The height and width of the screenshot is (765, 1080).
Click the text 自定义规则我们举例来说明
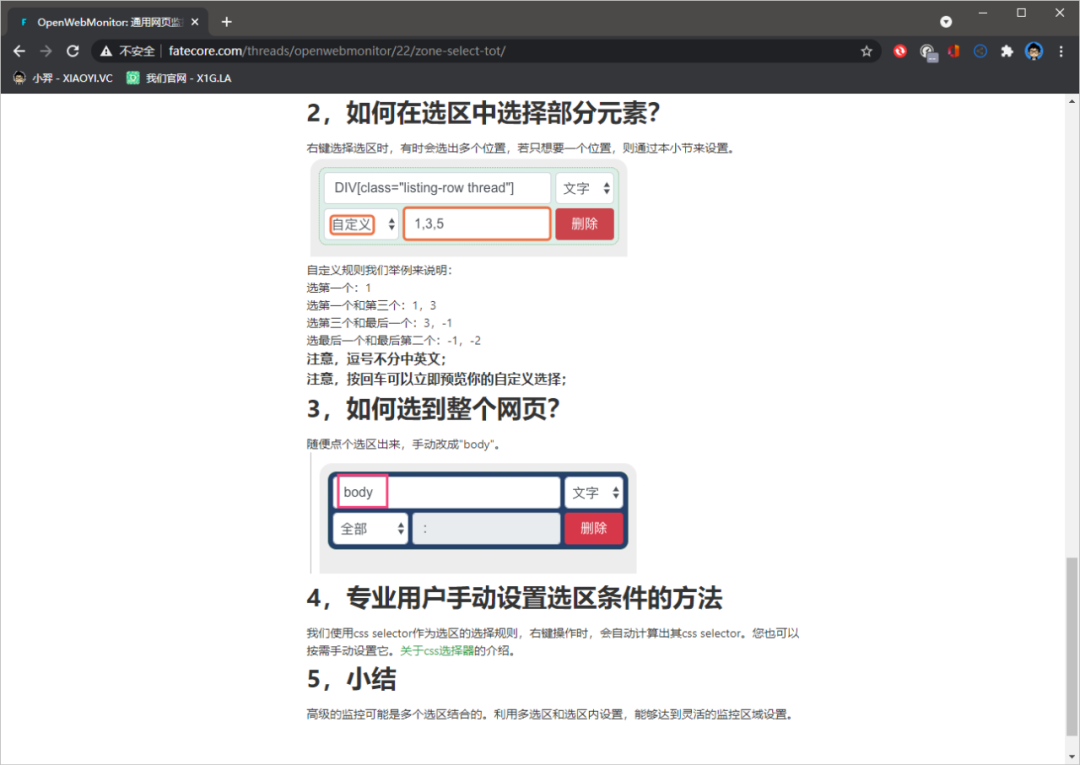point(380,270)
